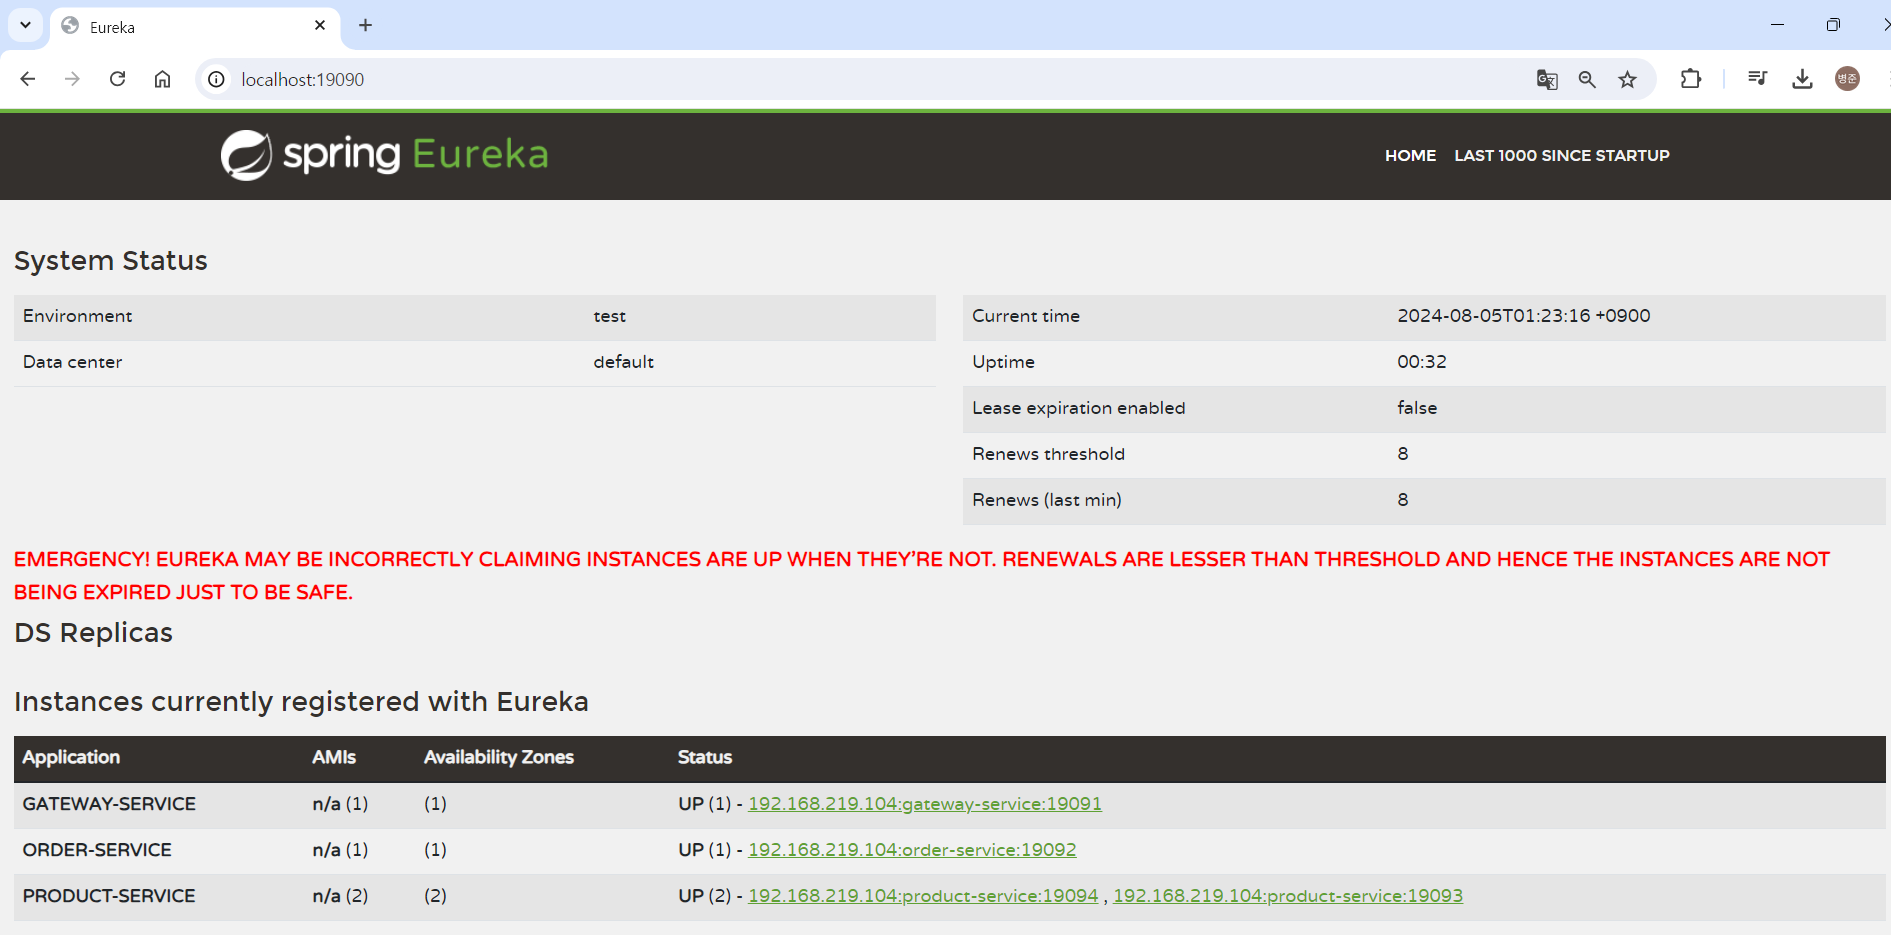Open the HOME menu item
Screen dimensions: 1891x935
tap(1410, 156)
